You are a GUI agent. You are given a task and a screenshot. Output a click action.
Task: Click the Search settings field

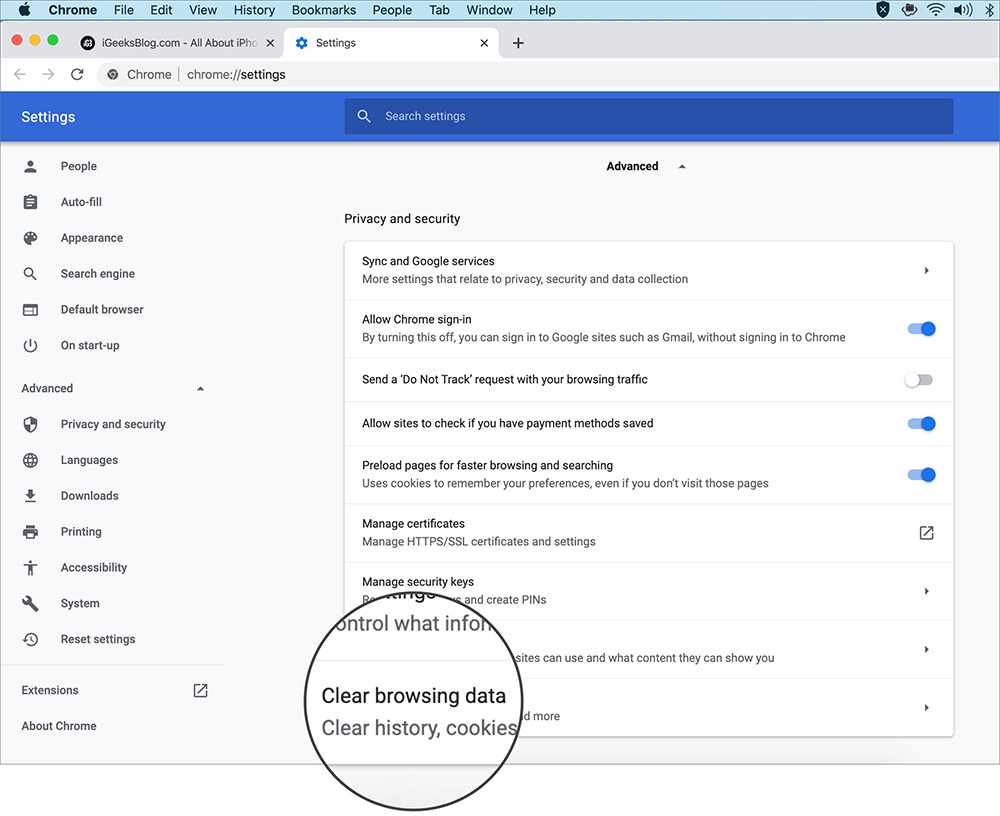(650, 116)
